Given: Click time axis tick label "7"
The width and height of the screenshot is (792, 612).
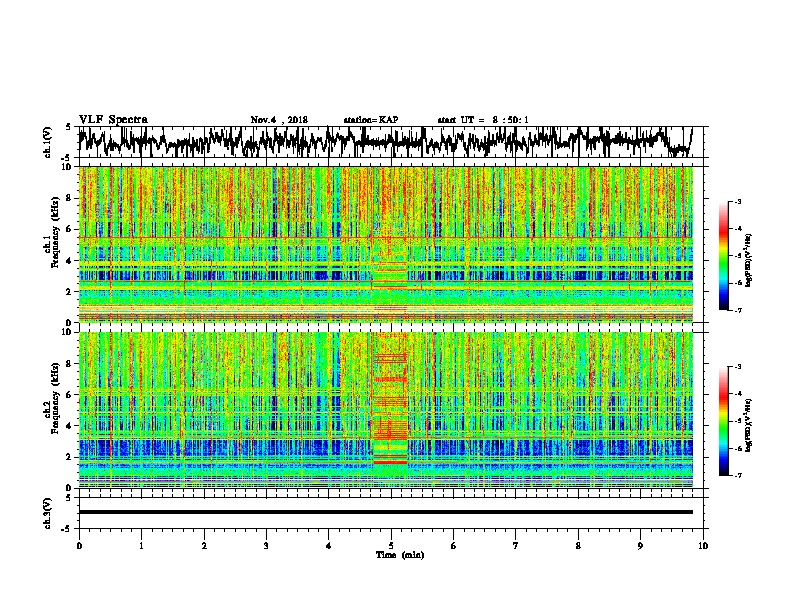Looking at the screenshot, I should point(516,546).
